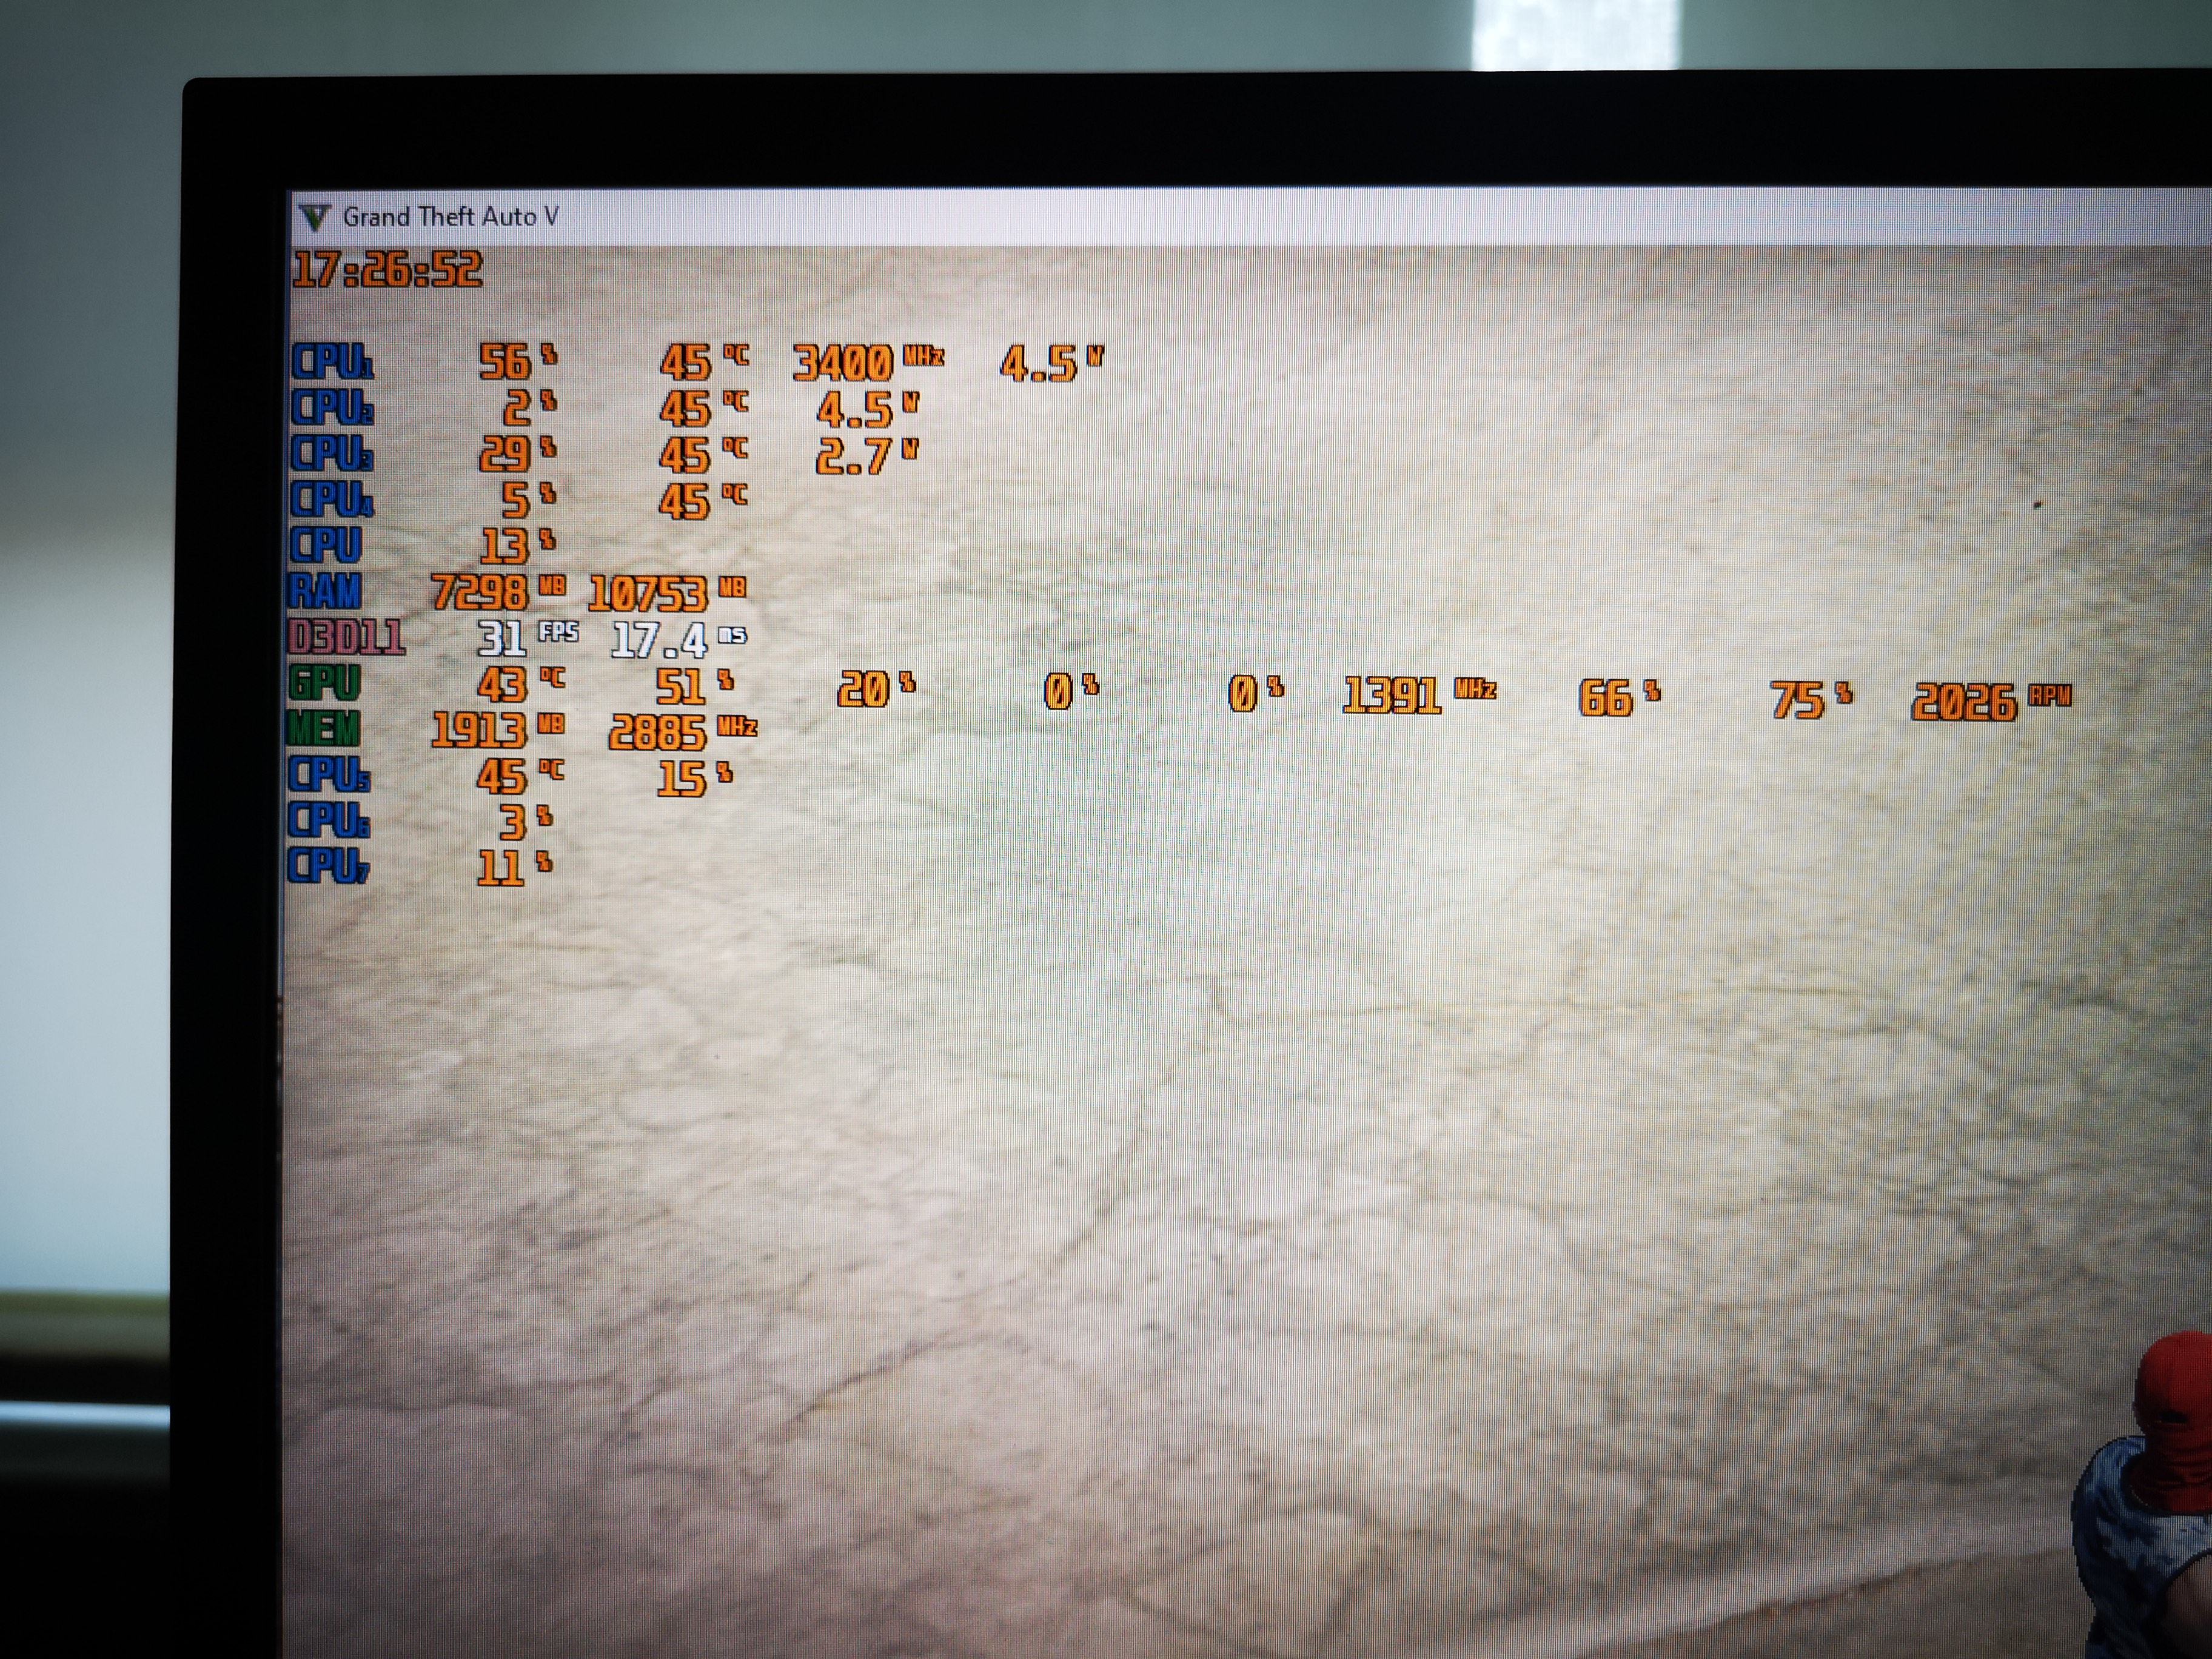The width and height of the screenshot is (2212, 1659).
Task: Click the 75 % value in the GPU row
Action: coord(1811,699)
